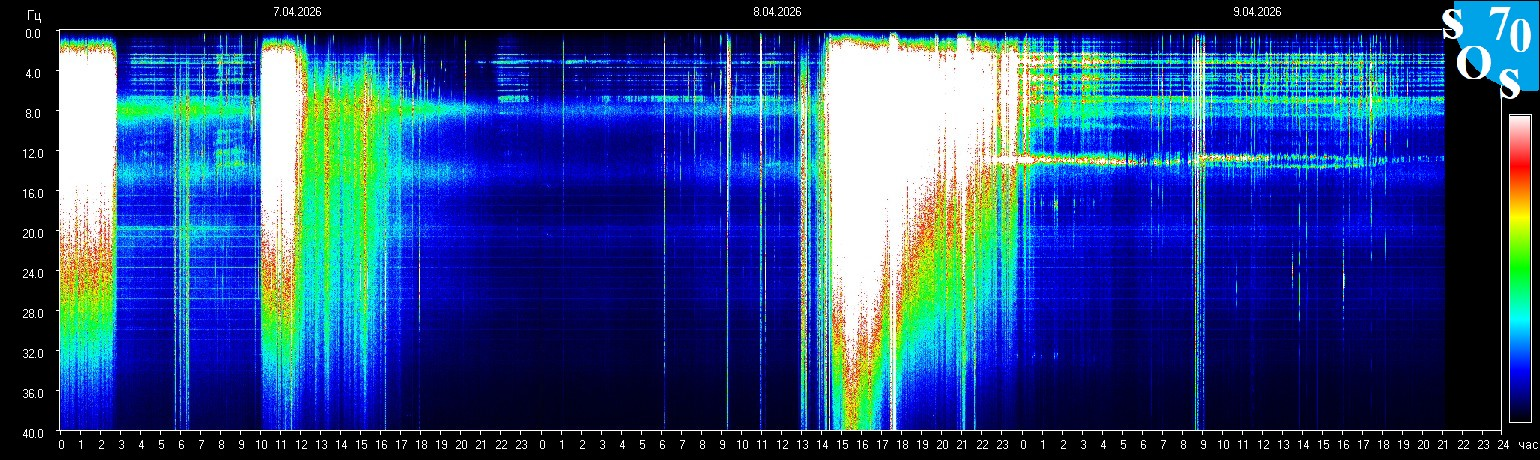Click the SOS 70 logo

click(x=1486, y=50)
